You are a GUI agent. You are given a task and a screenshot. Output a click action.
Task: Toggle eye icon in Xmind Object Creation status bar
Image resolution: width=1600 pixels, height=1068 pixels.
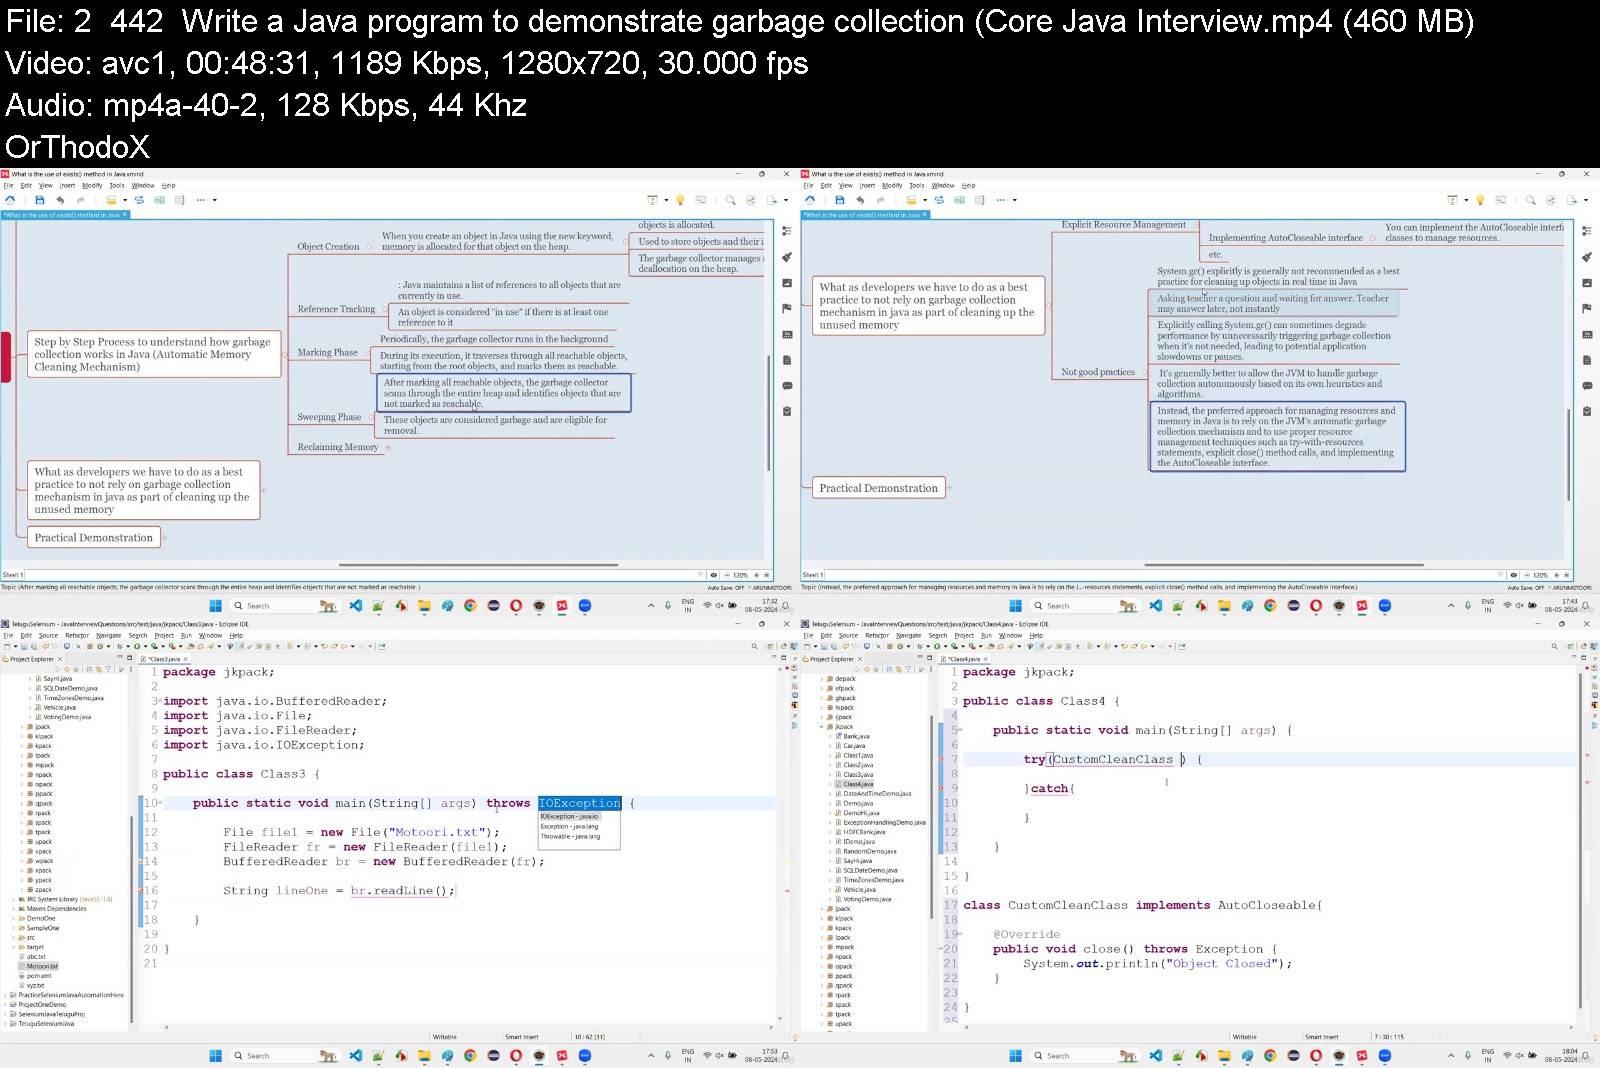pyautogui.click(x=713, y=575)
